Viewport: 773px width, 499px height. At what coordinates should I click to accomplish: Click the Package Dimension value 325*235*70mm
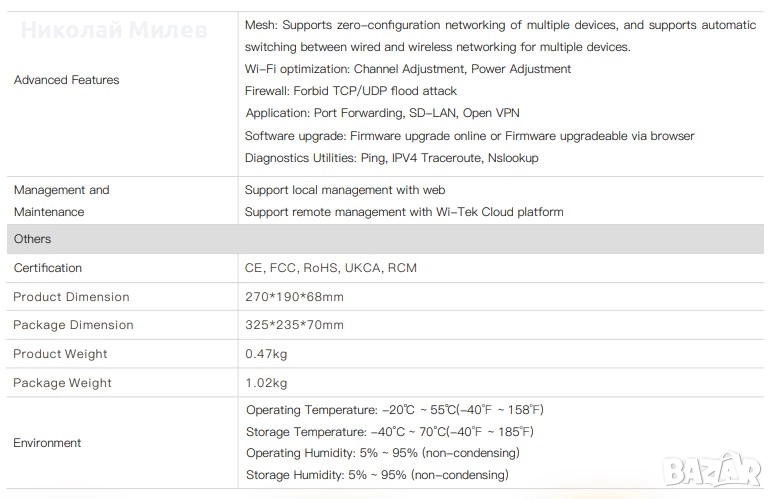(x=294, y=325)
